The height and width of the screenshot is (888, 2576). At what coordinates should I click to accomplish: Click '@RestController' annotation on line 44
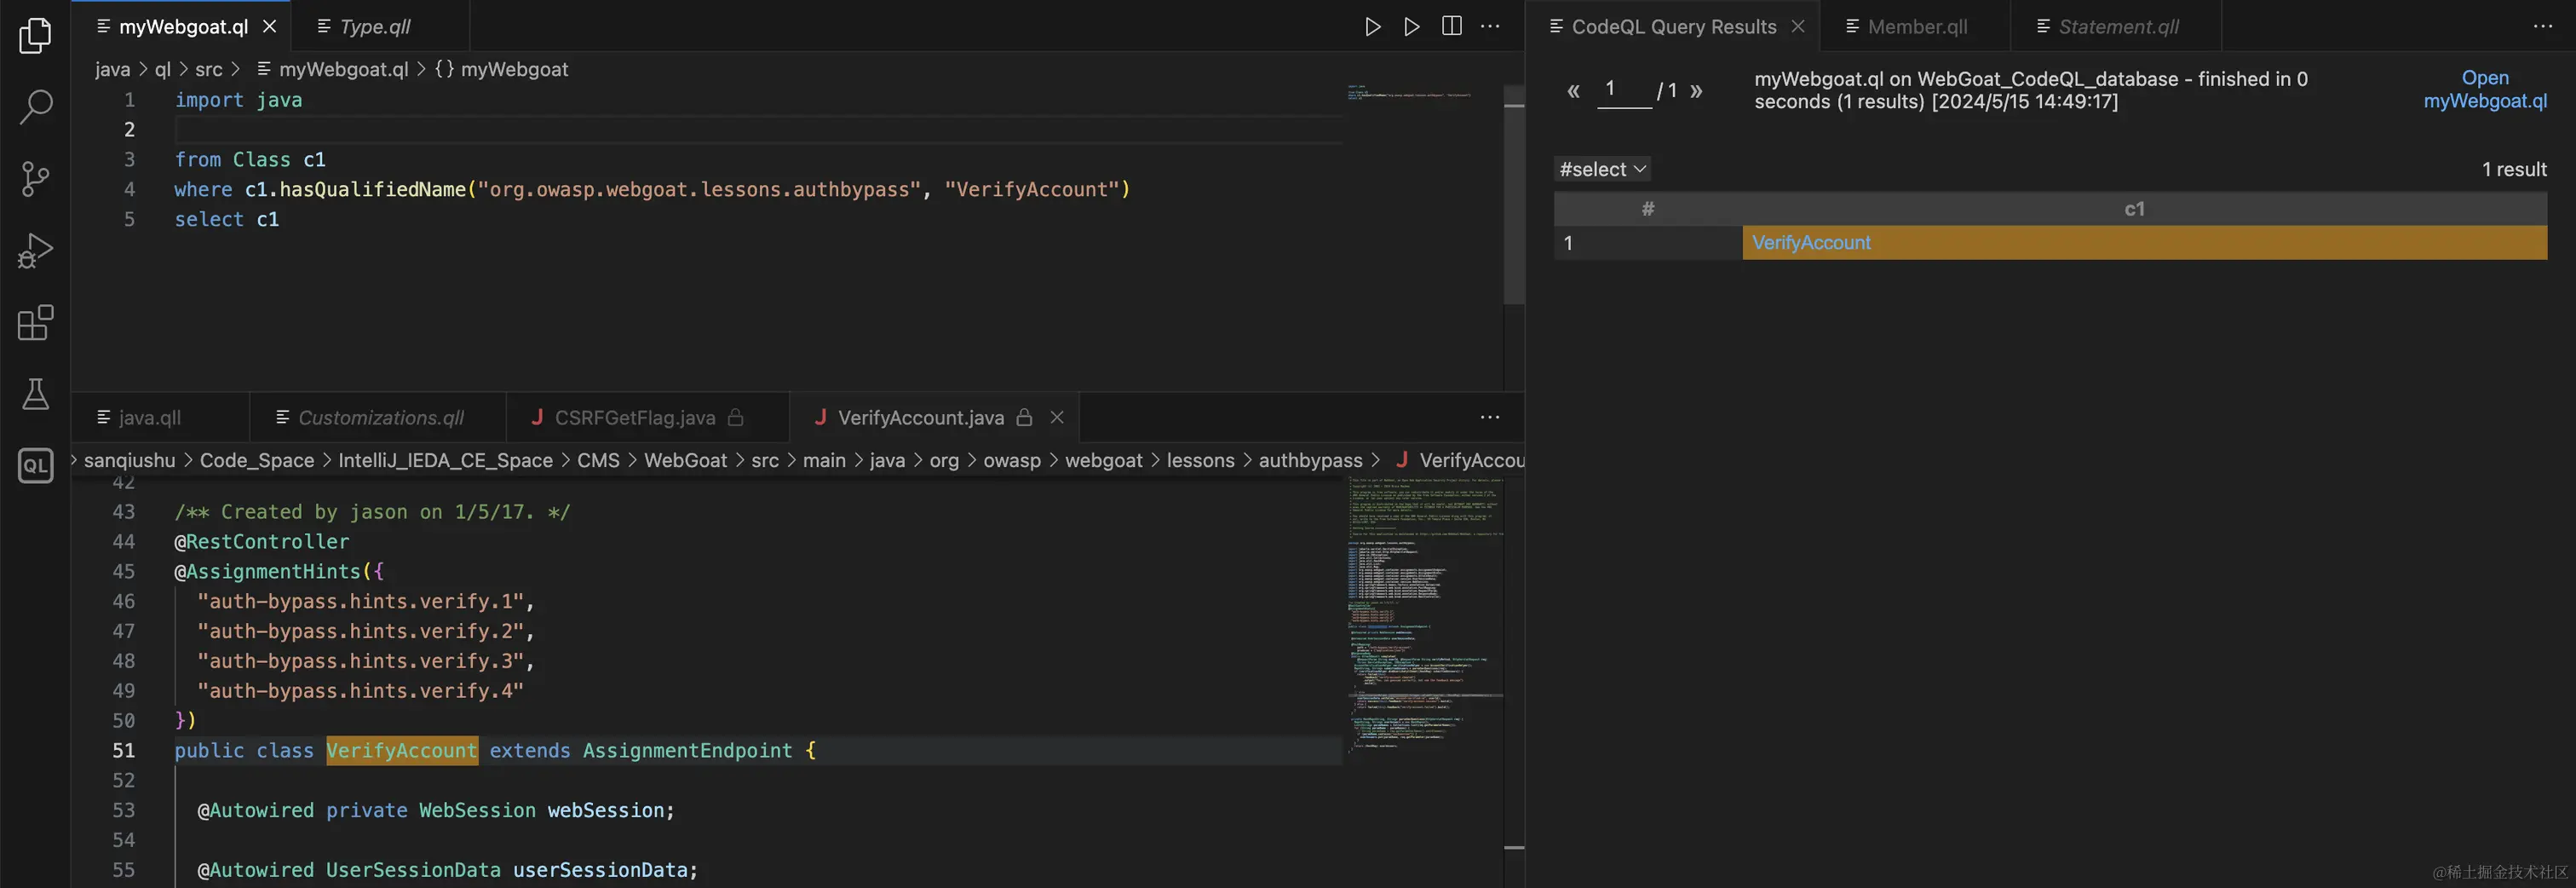262,541
